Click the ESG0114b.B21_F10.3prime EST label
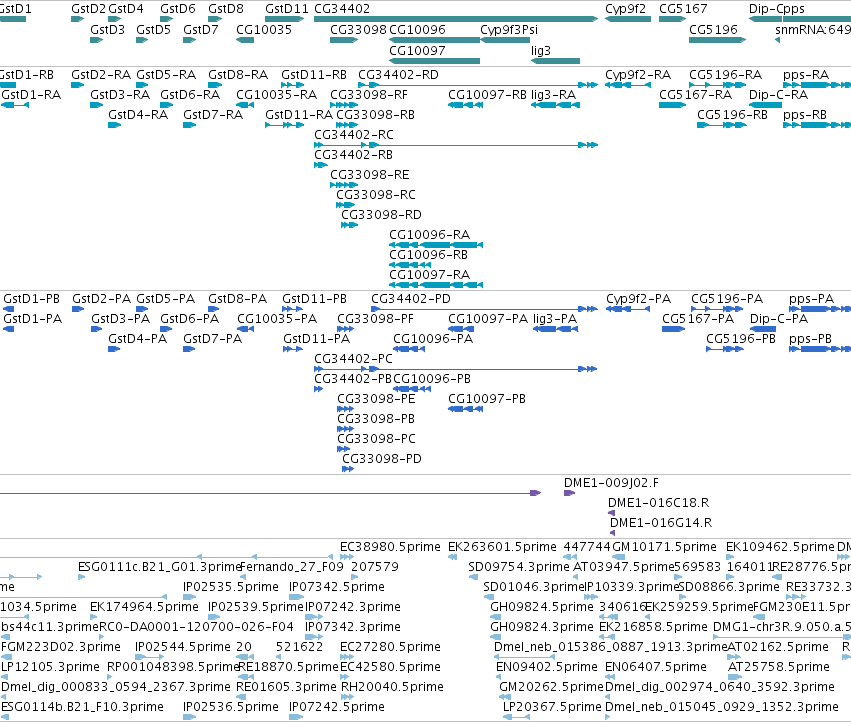 (82, 707)
